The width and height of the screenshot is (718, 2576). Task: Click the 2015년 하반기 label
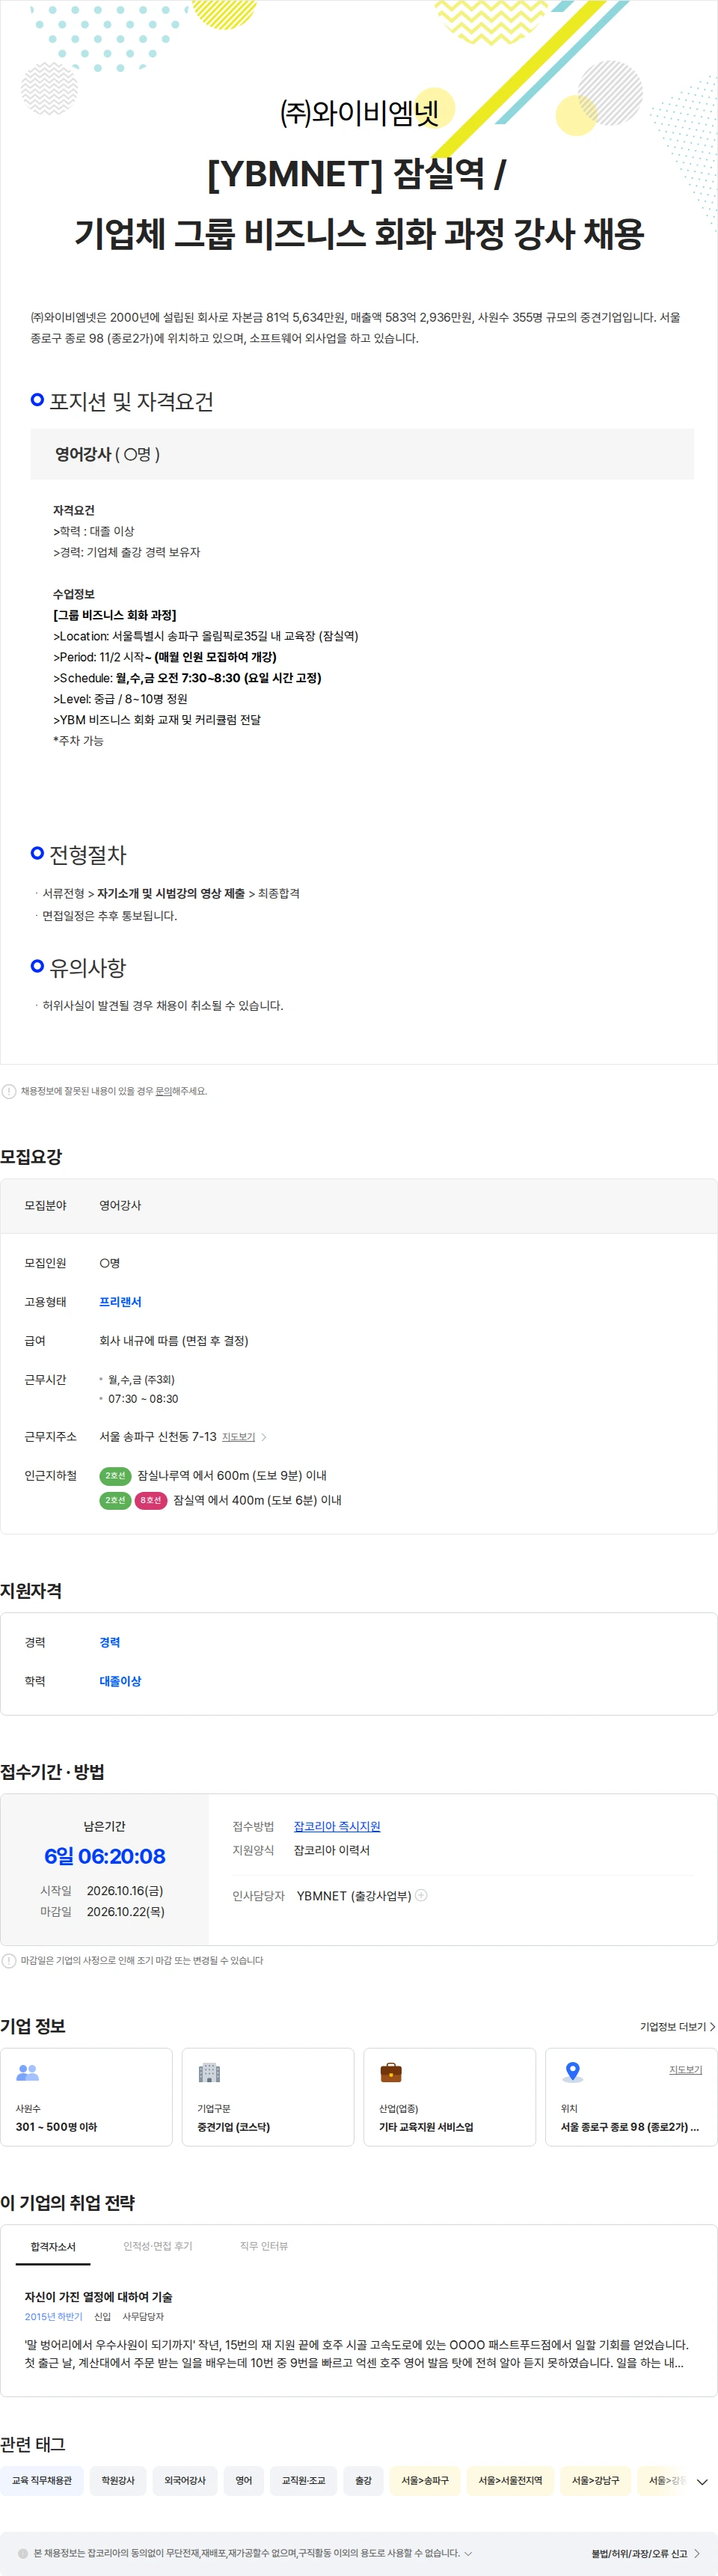pyautogui.click(x=54, y=2317)
